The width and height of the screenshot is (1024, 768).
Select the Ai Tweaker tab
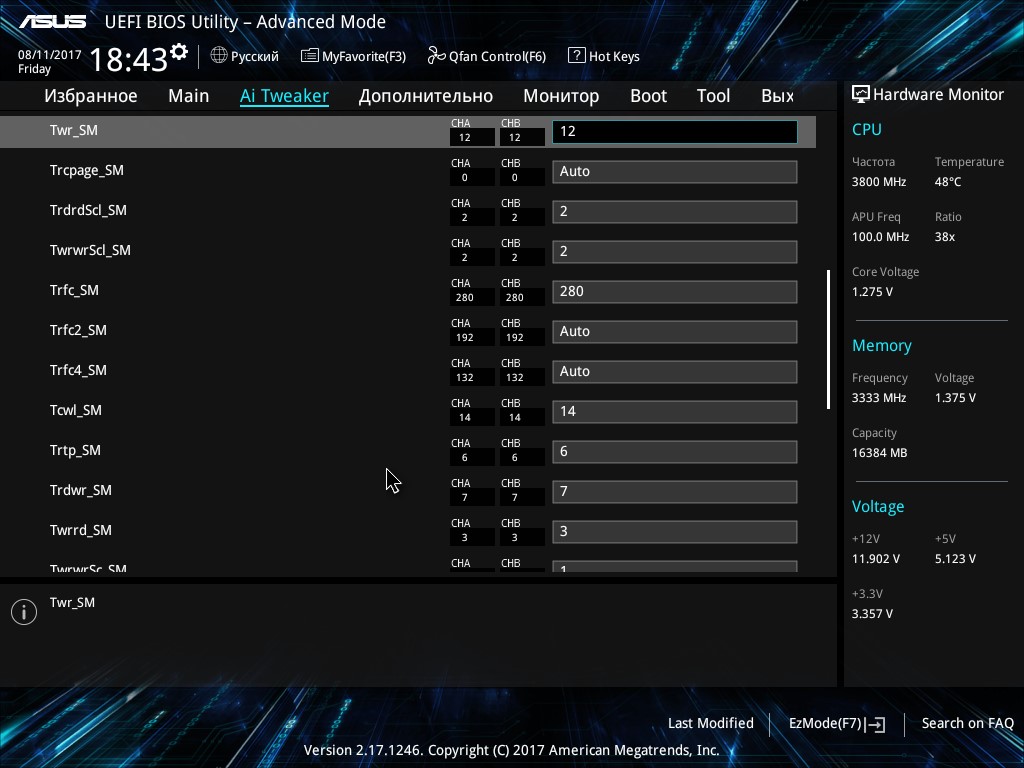tap(284, 96)
